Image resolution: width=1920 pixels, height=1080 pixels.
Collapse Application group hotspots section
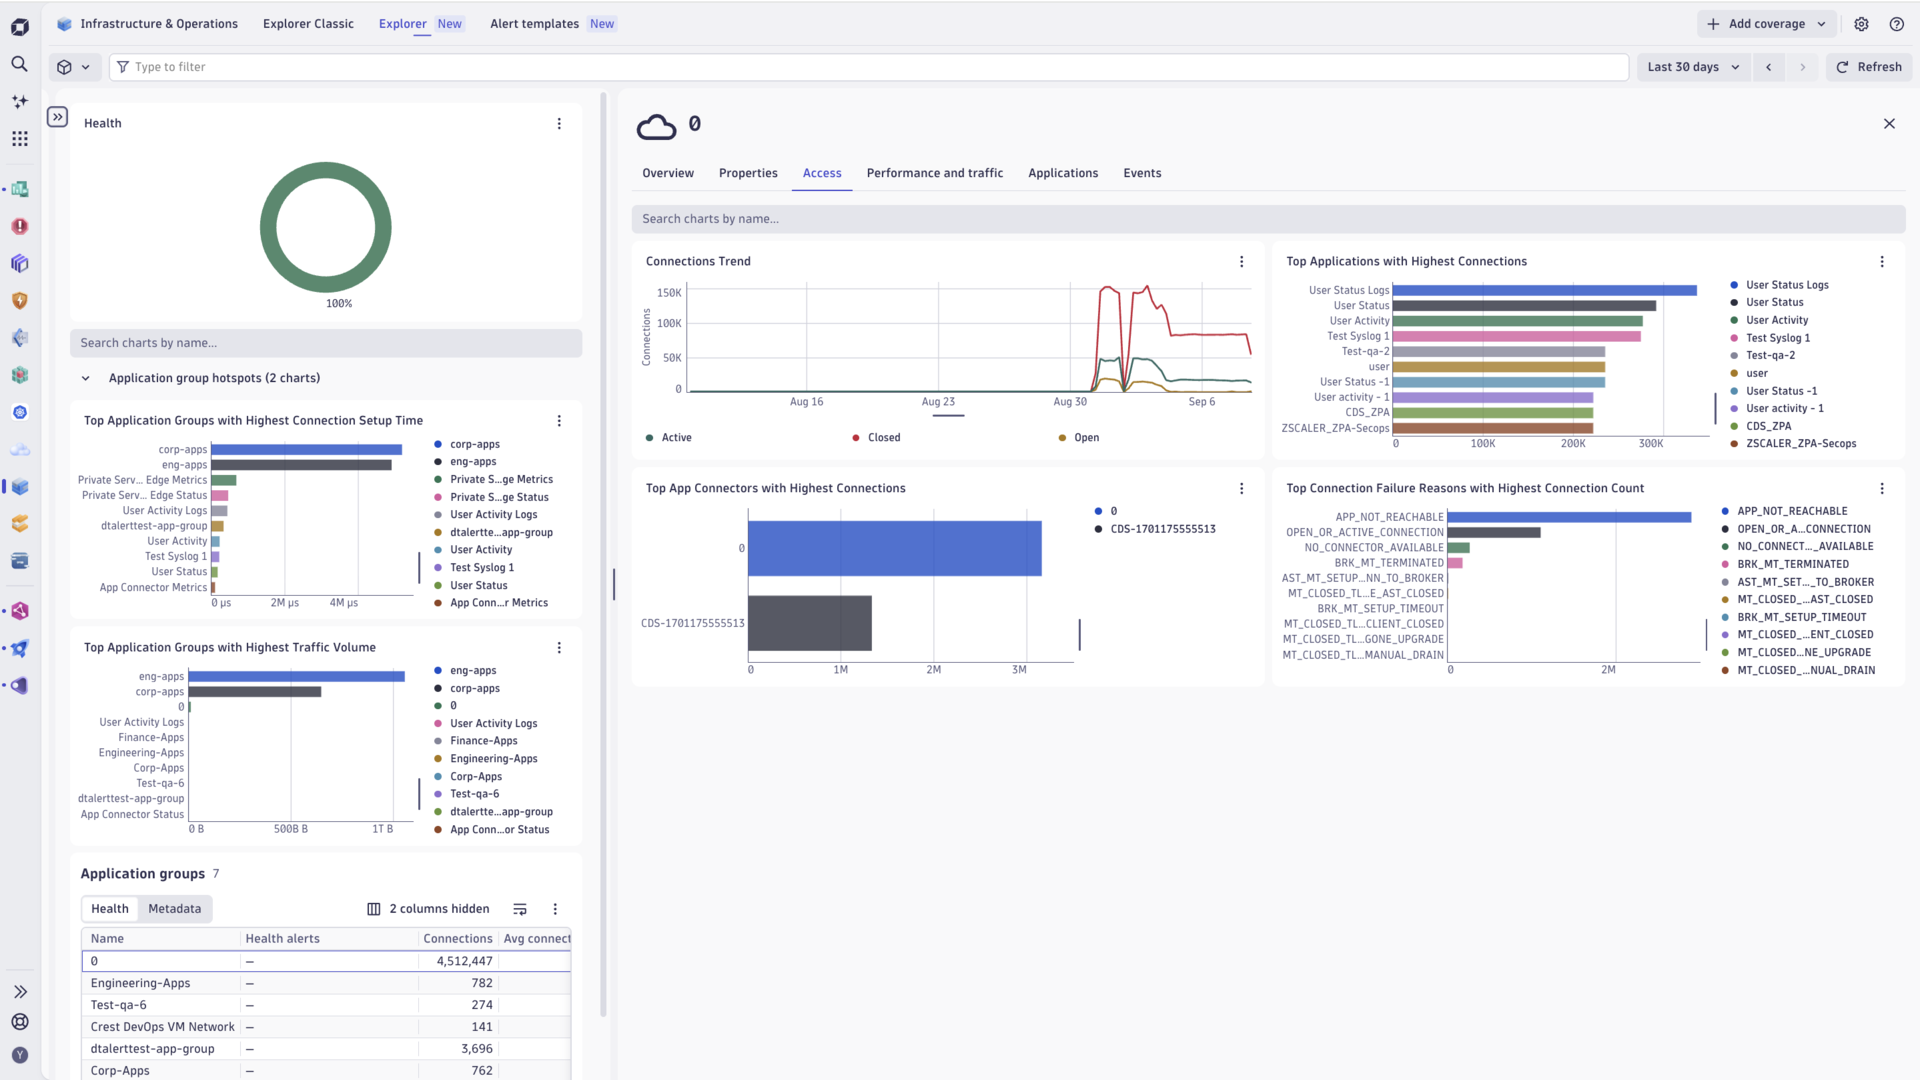pos(86,378)
